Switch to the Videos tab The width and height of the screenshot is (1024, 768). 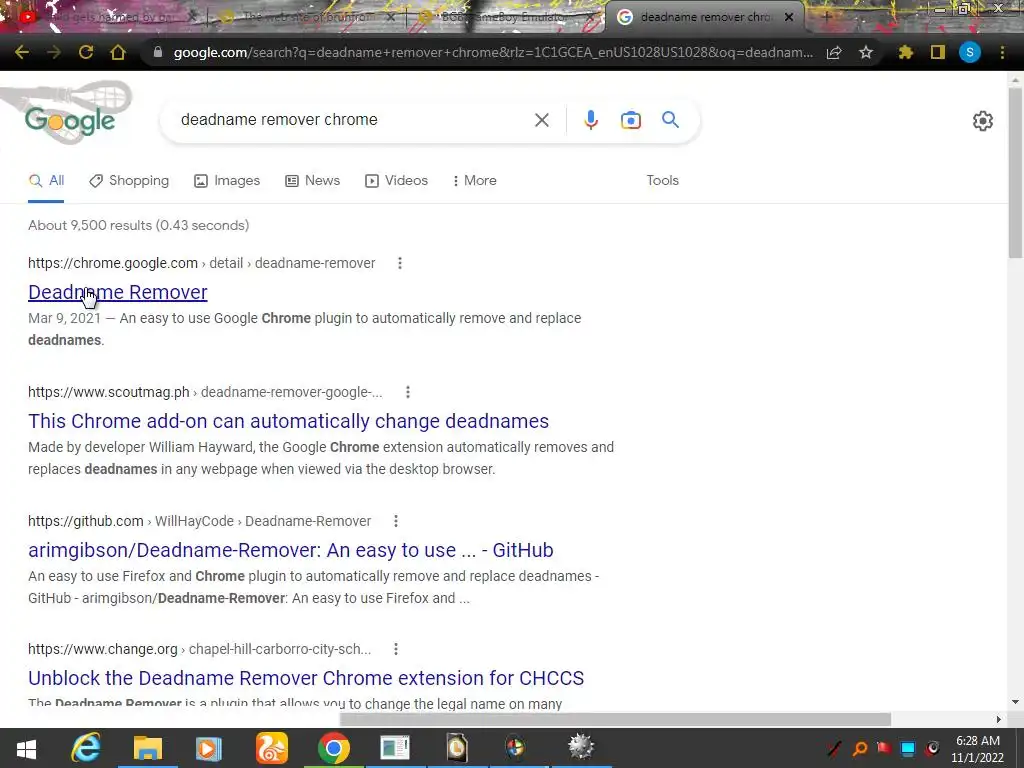[396, 181]
